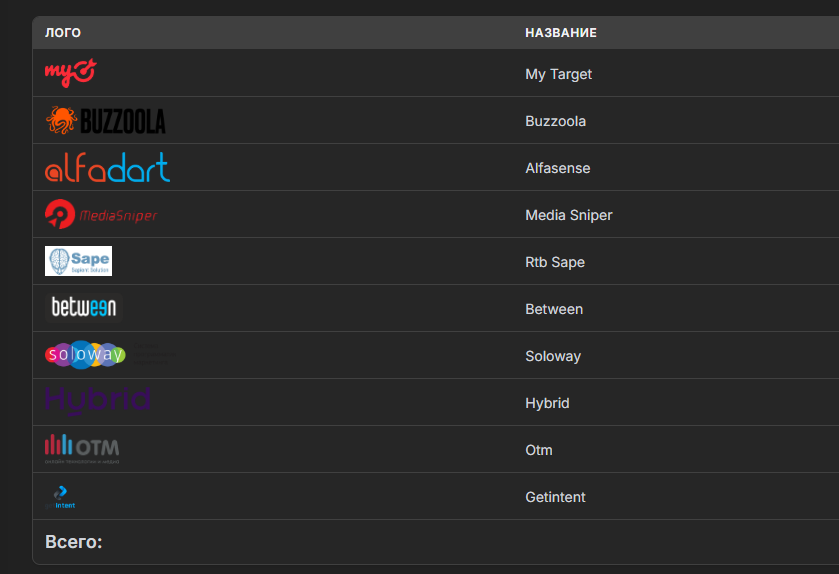Sort by the НАЗВАНИЕ column header
The image size is (839, 574).
pyautogui.click(x=561, y=33)
